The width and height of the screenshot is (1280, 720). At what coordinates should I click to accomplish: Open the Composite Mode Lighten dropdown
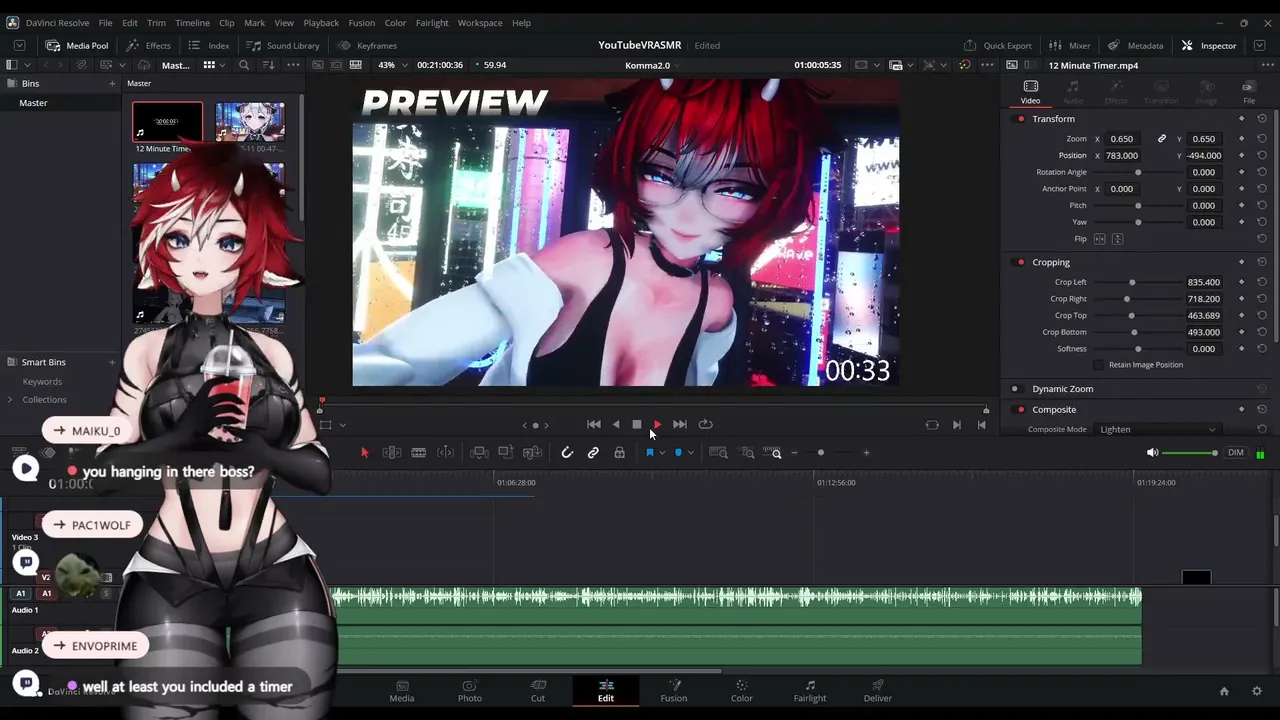[x=1157, y=430]
